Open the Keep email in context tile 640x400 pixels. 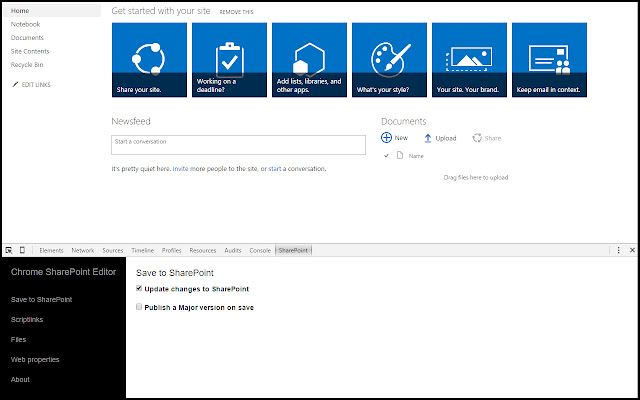(549, 60)
